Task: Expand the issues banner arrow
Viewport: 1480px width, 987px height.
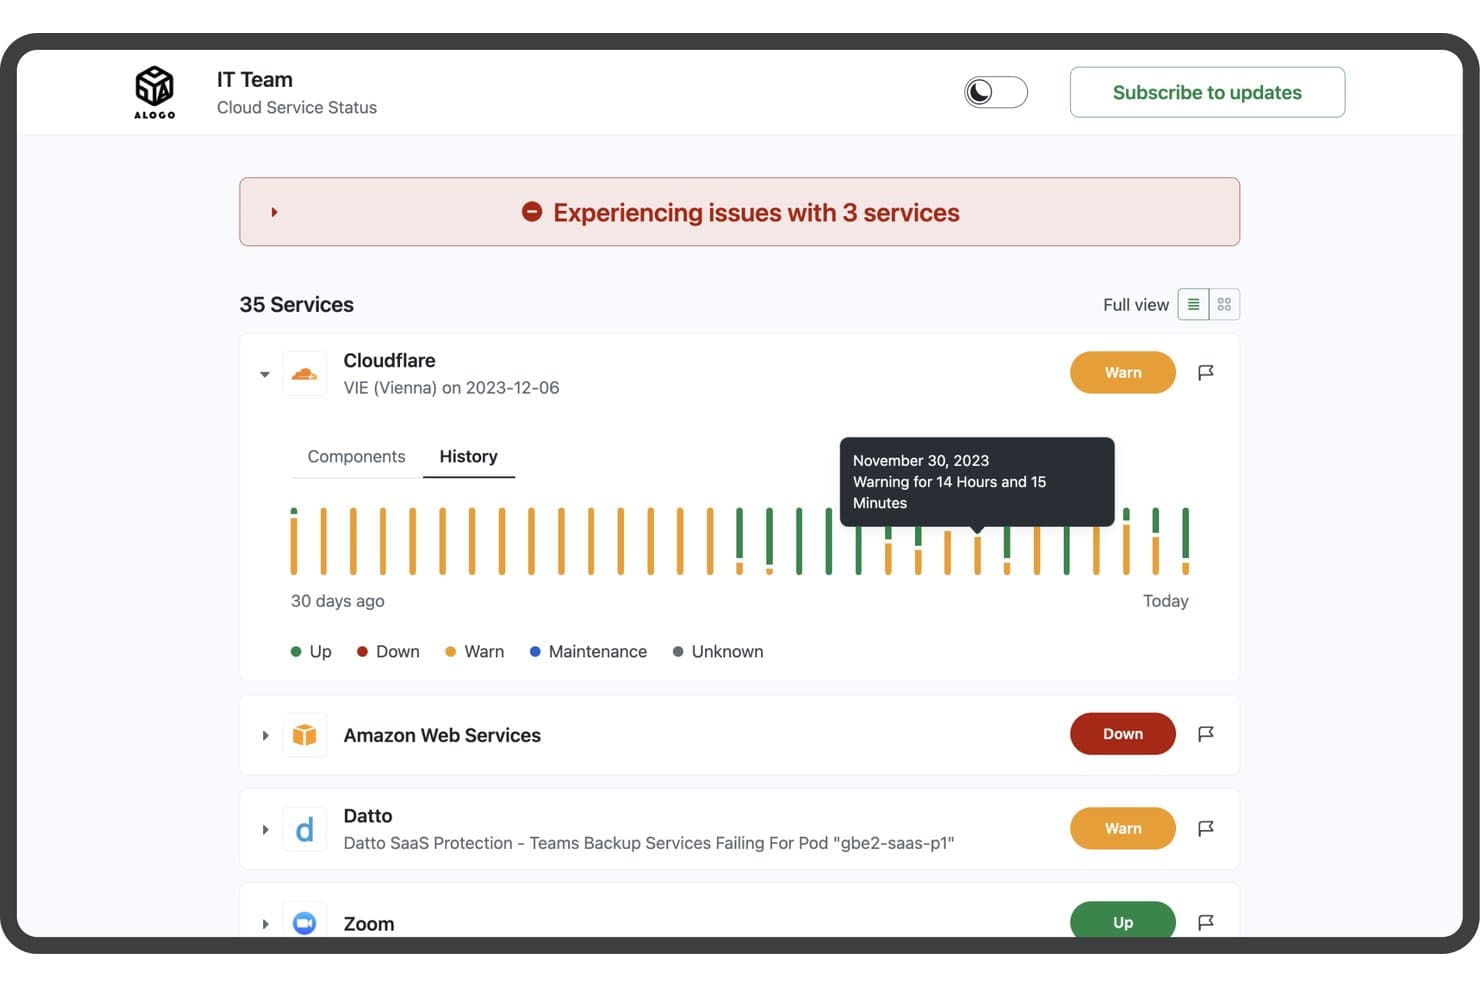Action: [x=274, y=212]
